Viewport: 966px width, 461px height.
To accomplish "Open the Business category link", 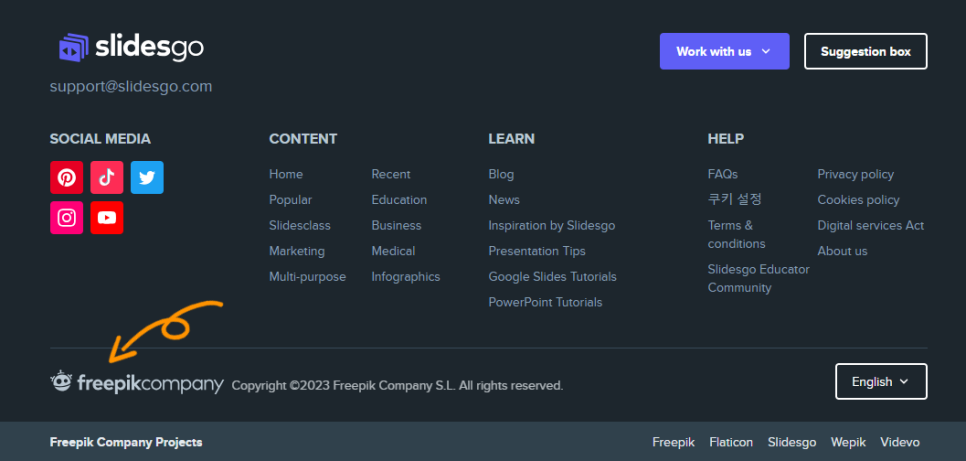I will pyautogui.click(x=396, y=226).
